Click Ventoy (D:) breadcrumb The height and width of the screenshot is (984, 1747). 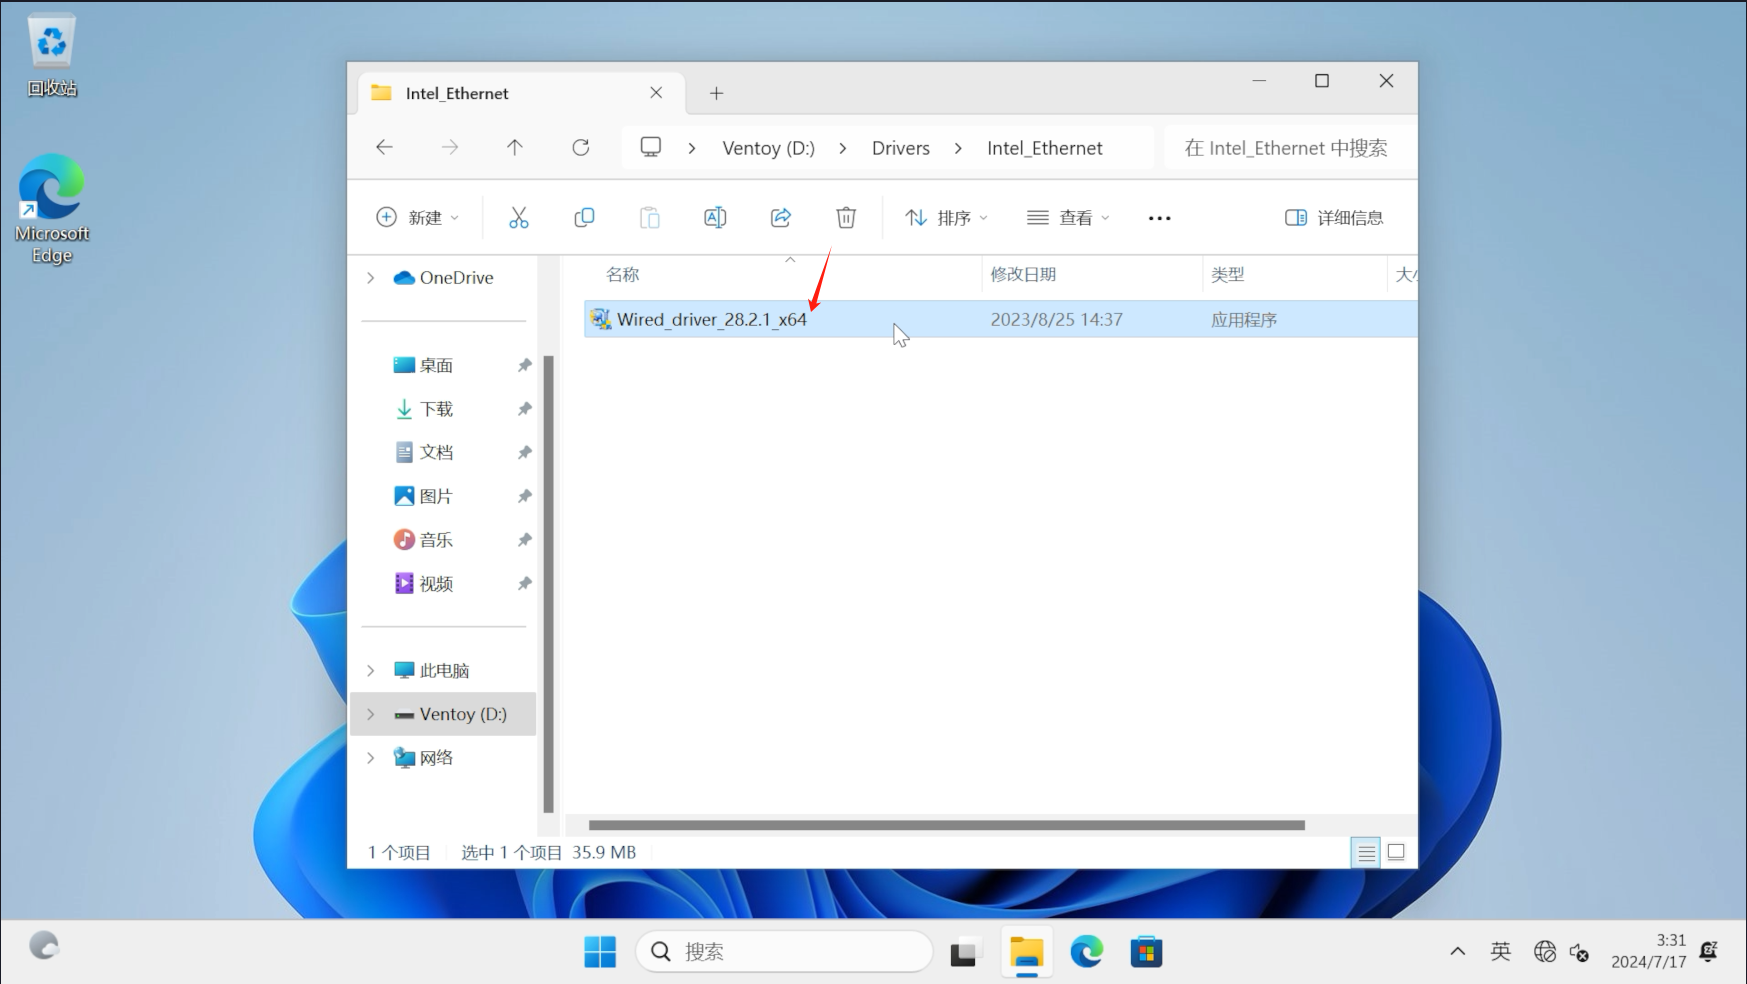(x=768, y=148)
